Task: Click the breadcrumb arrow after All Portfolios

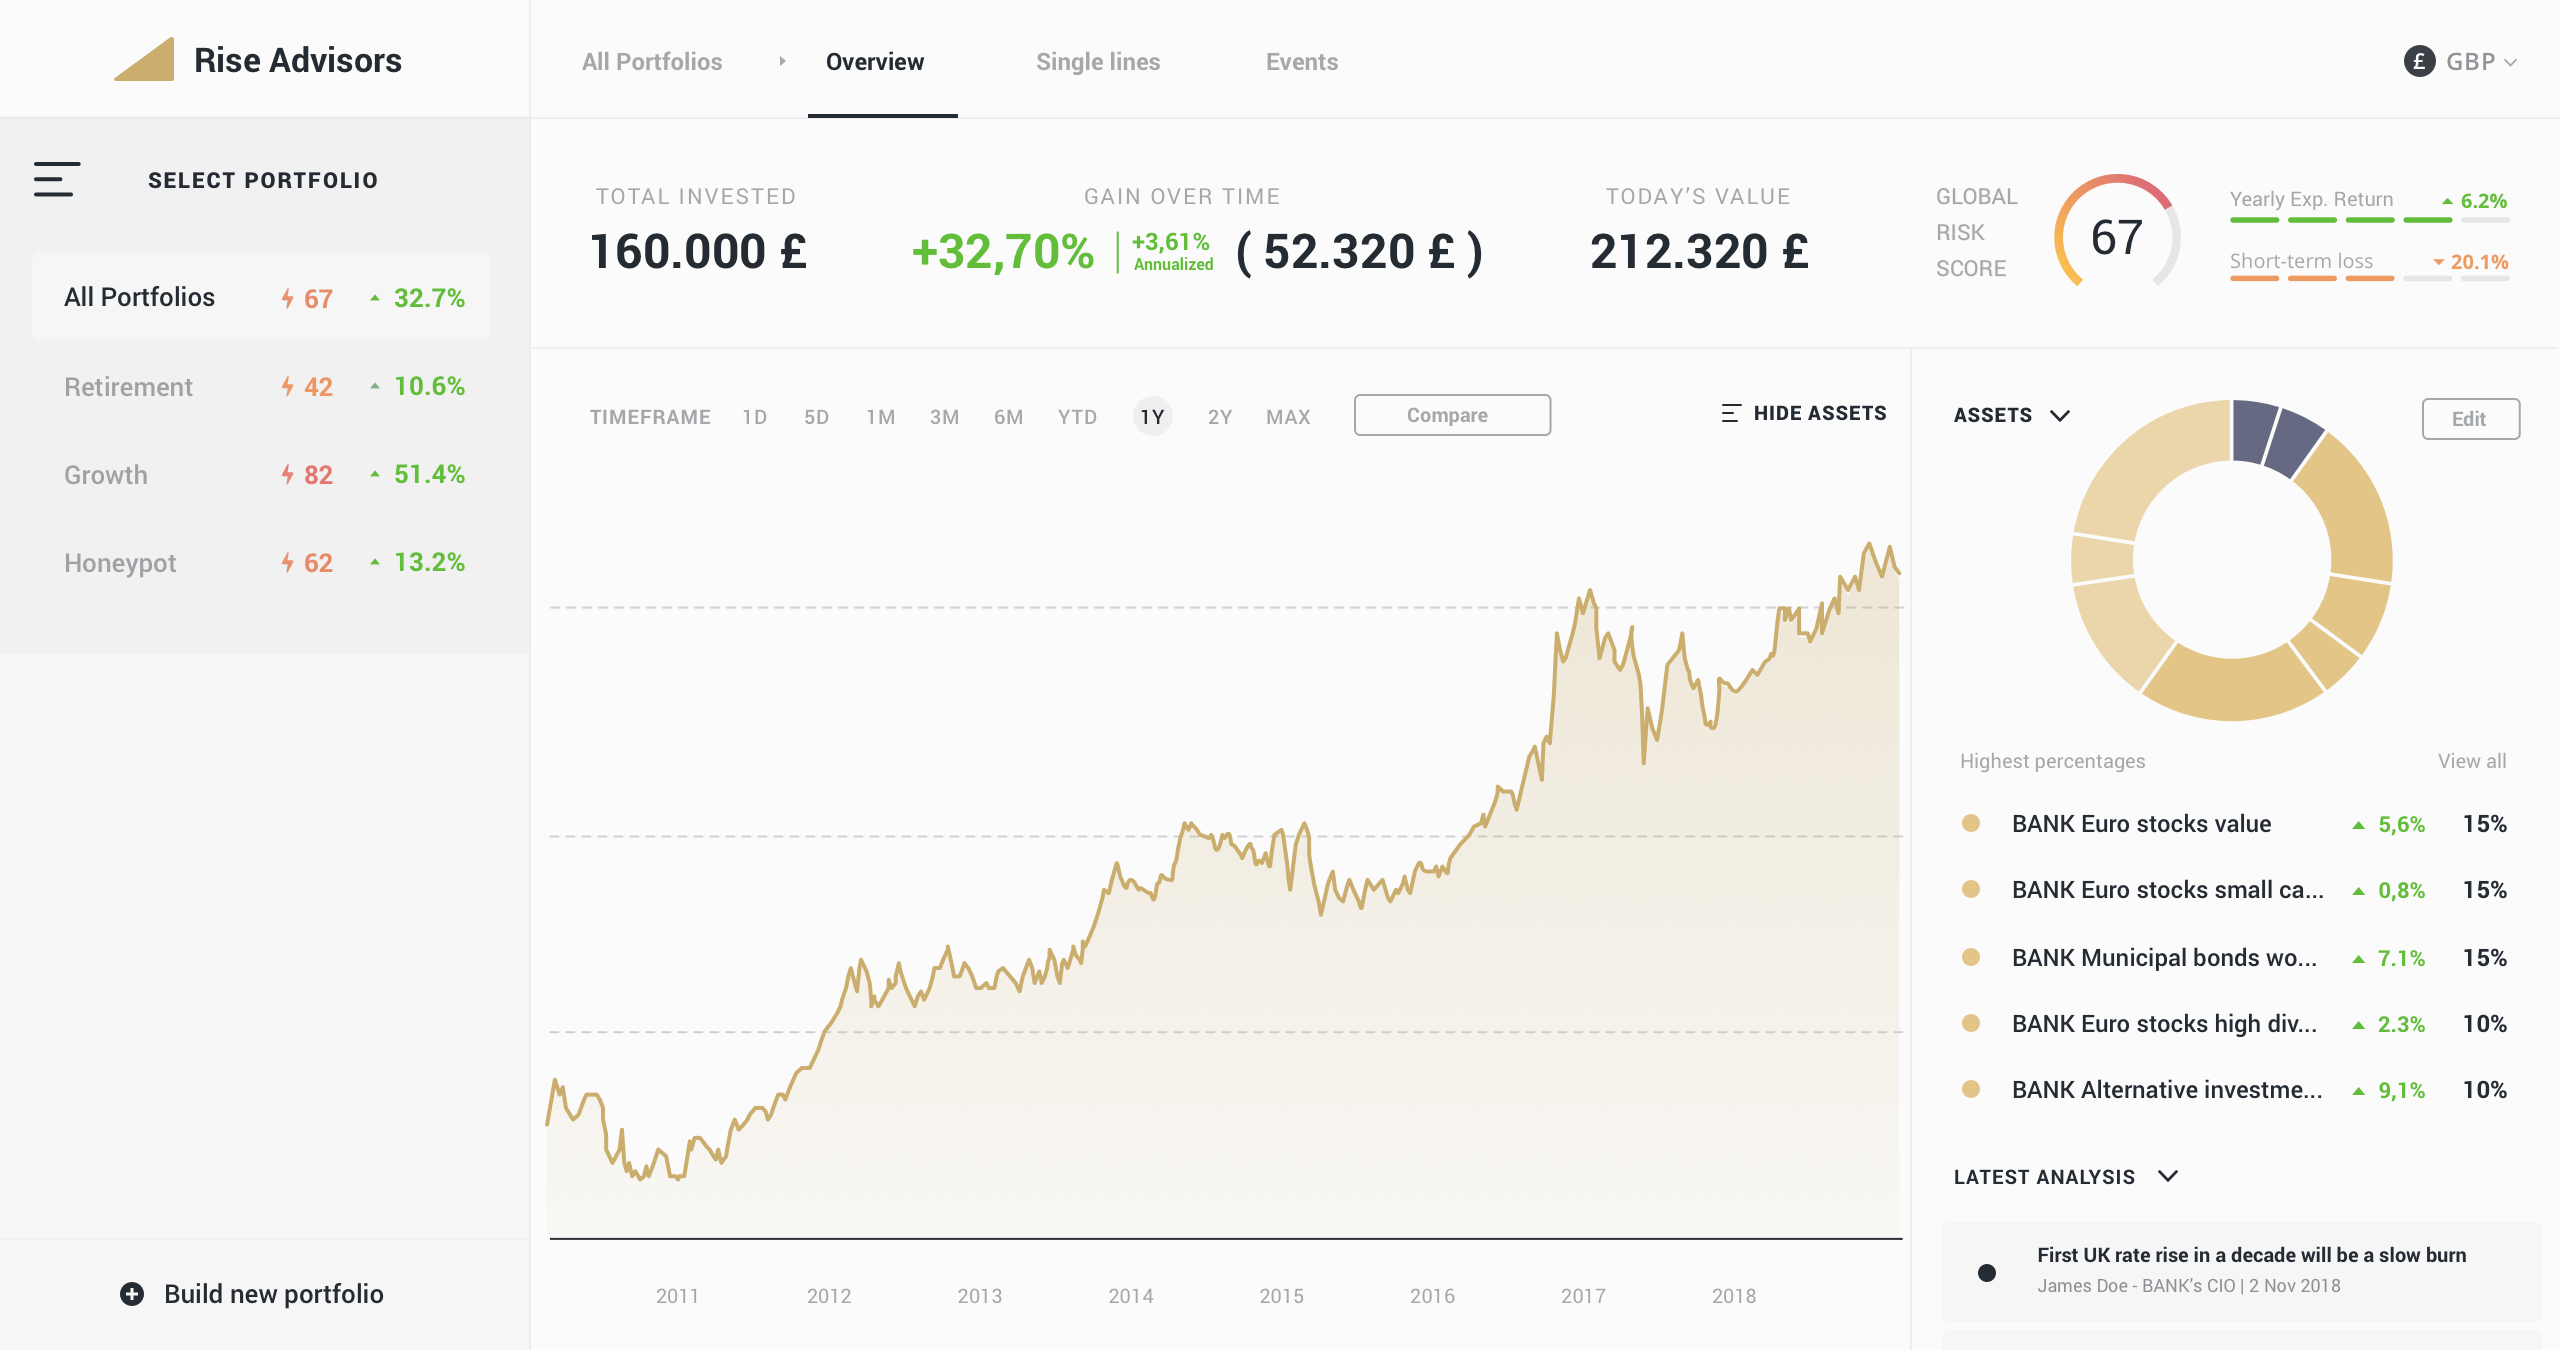Action: 782,62
